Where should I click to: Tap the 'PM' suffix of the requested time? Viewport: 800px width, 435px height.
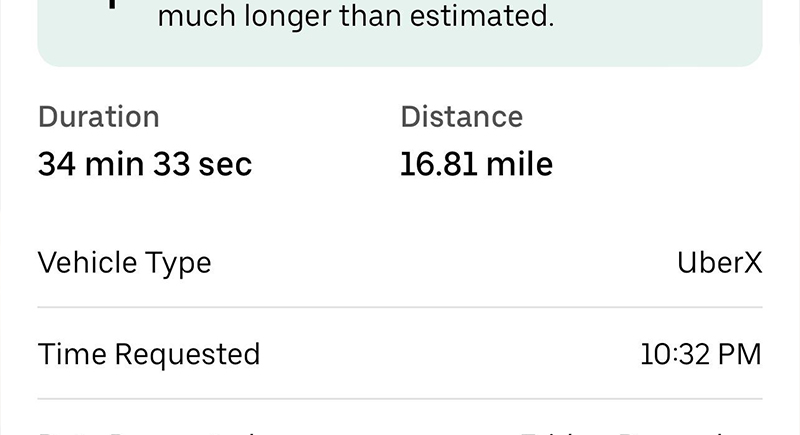tap(740, 354)
